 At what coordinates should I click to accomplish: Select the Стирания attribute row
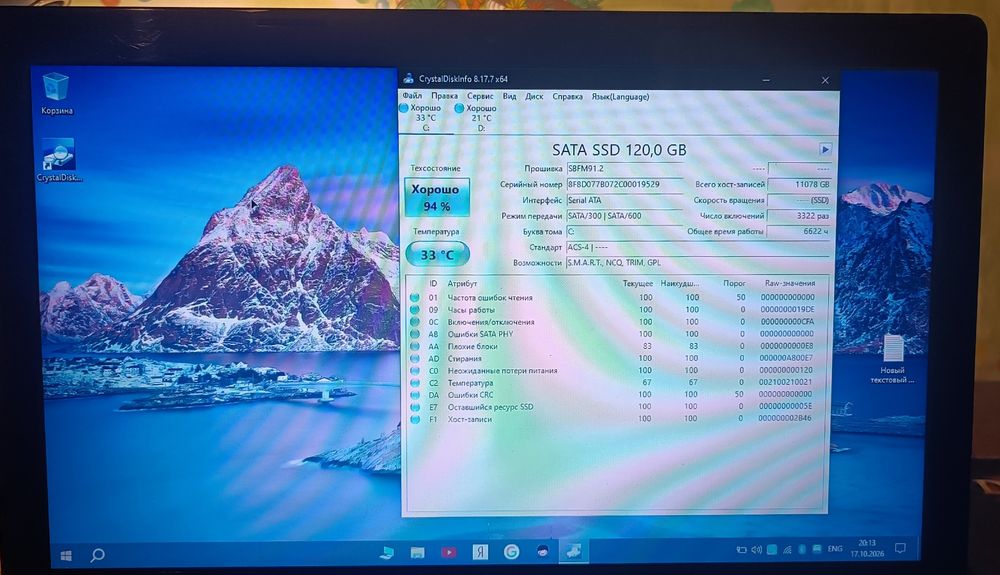pyautogui.click(x=616, y=358)
